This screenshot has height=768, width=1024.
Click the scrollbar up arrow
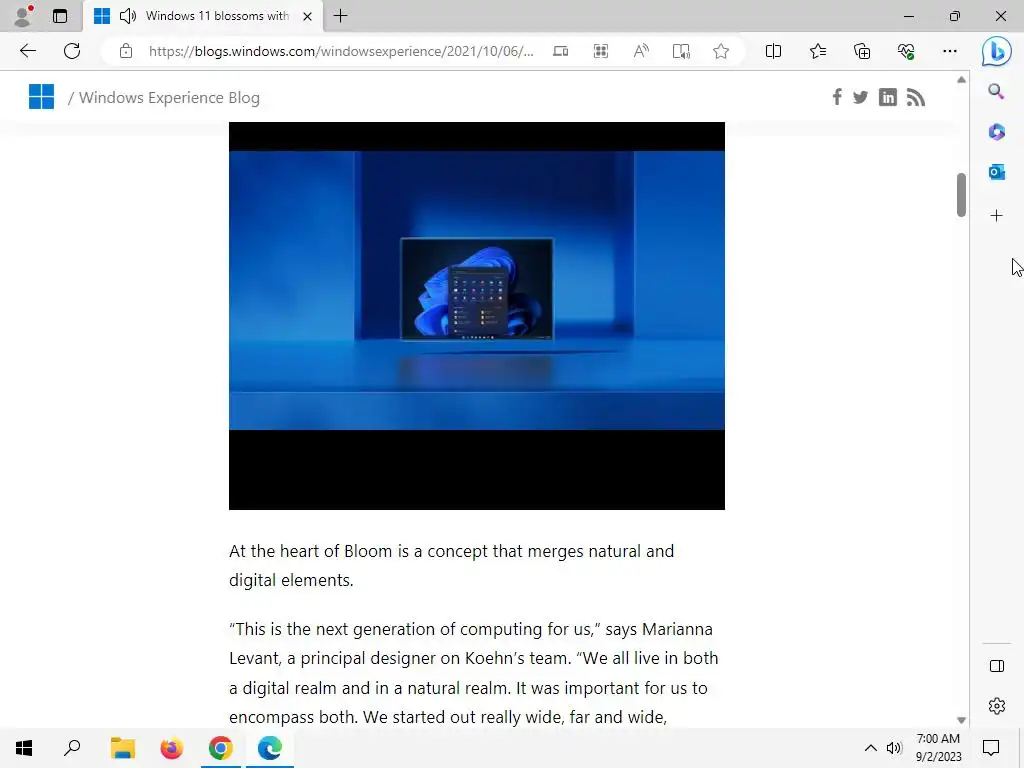(961, 80)
